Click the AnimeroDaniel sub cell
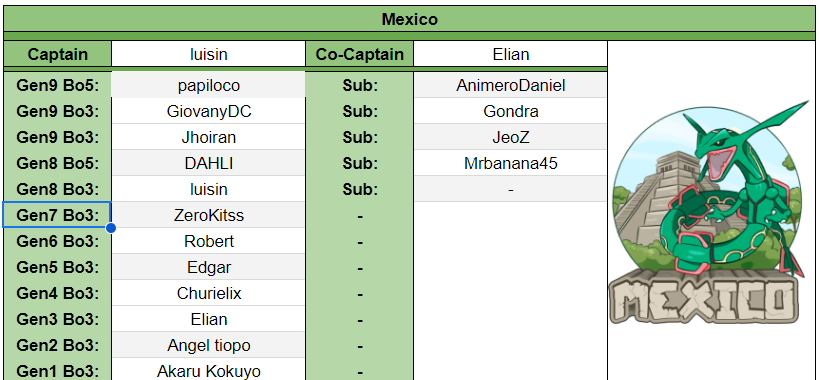The width and height of the screenshot is (819, 380). point(510,85)
